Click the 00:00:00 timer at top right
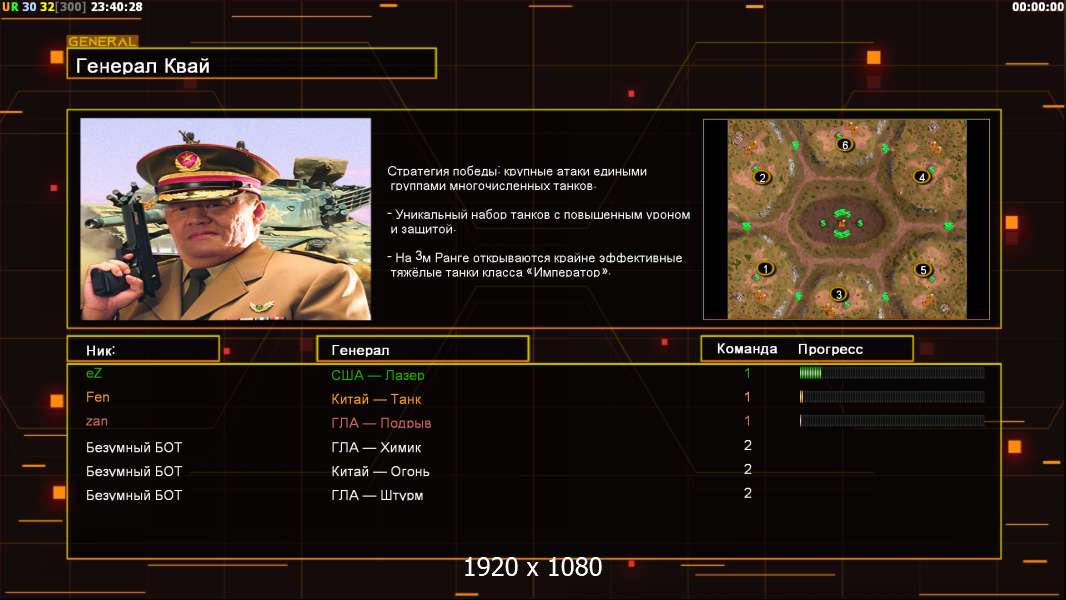Image resolution: width=1066 pixels, height=600 pixels. (1037, 7)
